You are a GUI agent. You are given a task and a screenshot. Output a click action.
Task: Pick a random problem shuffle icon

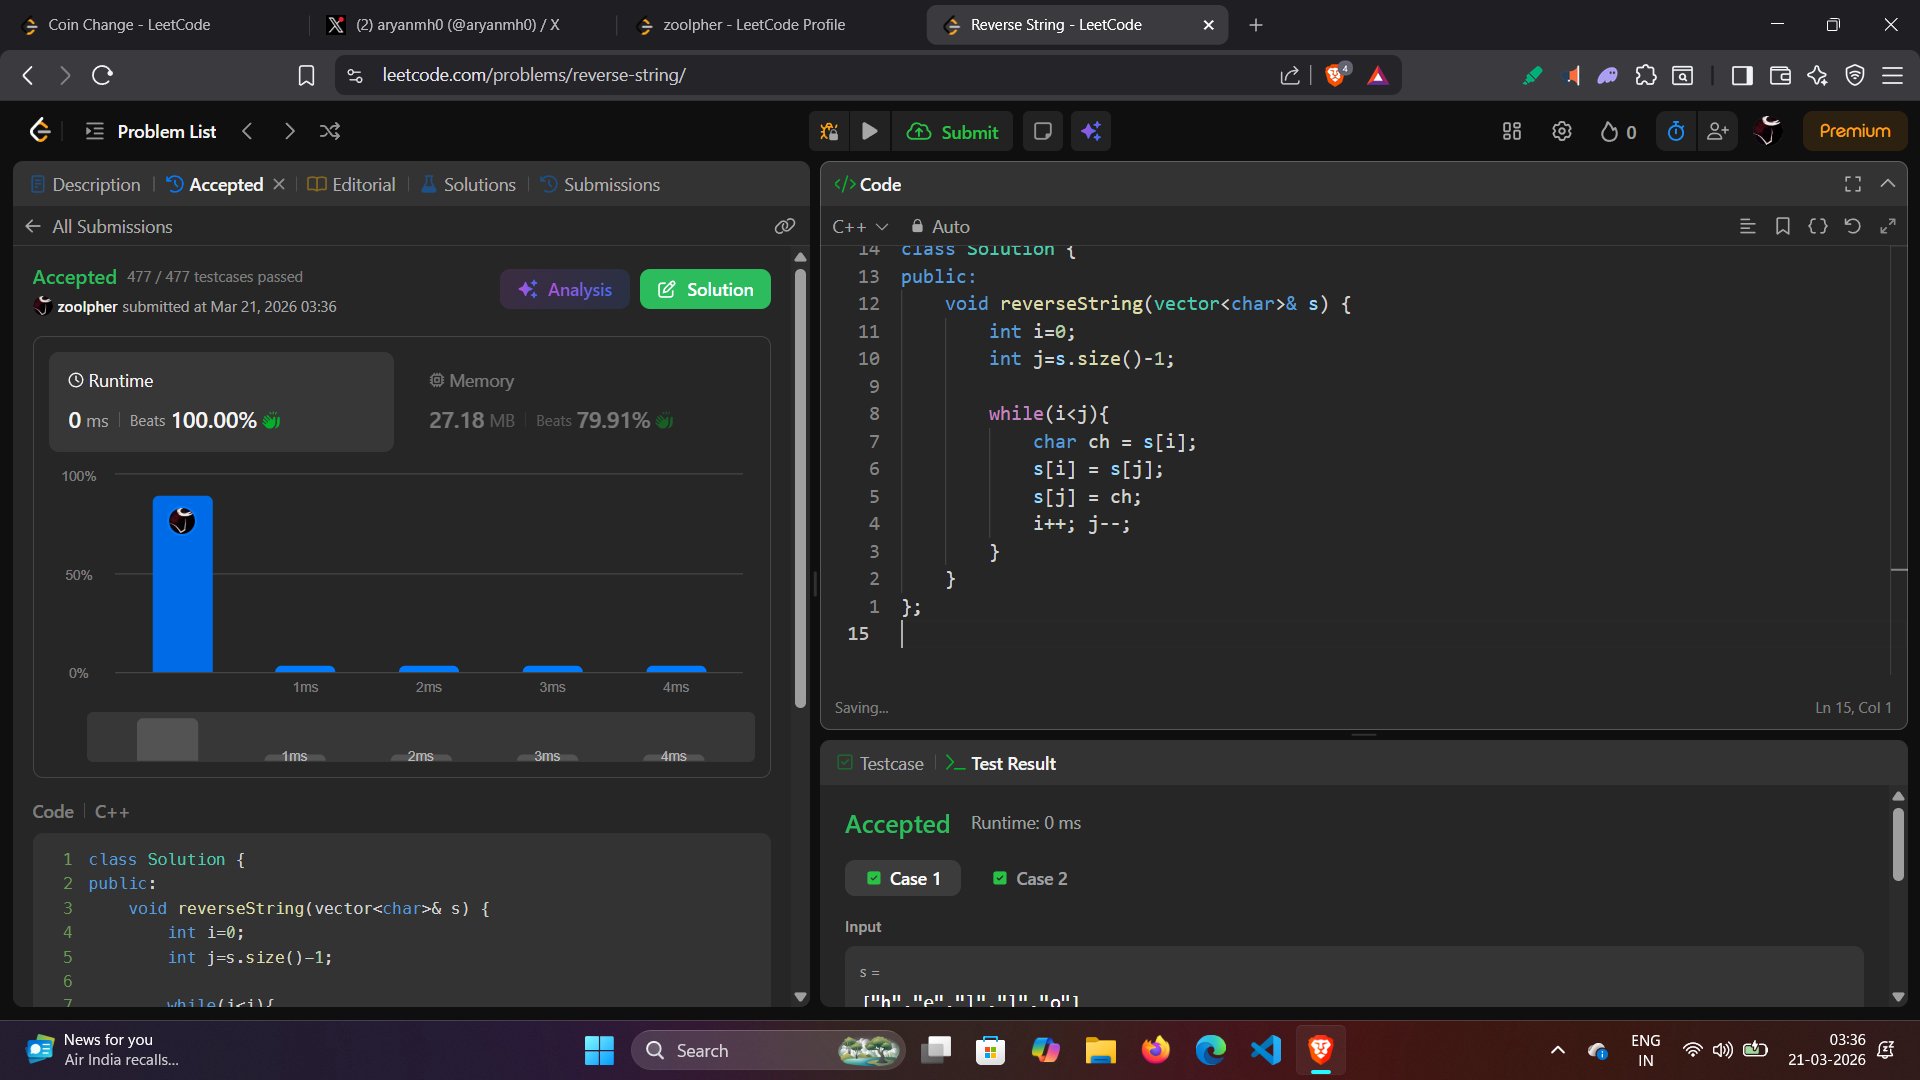click(330, 131)
